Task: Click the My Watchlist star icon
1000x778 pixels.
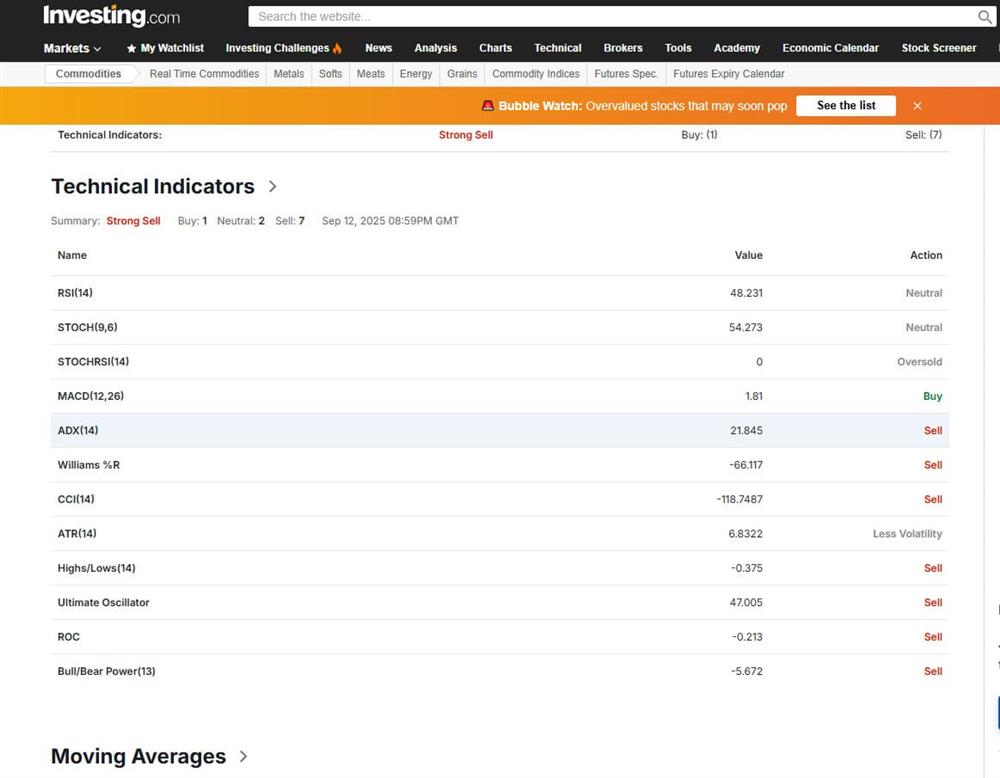Action: point(131,48)
